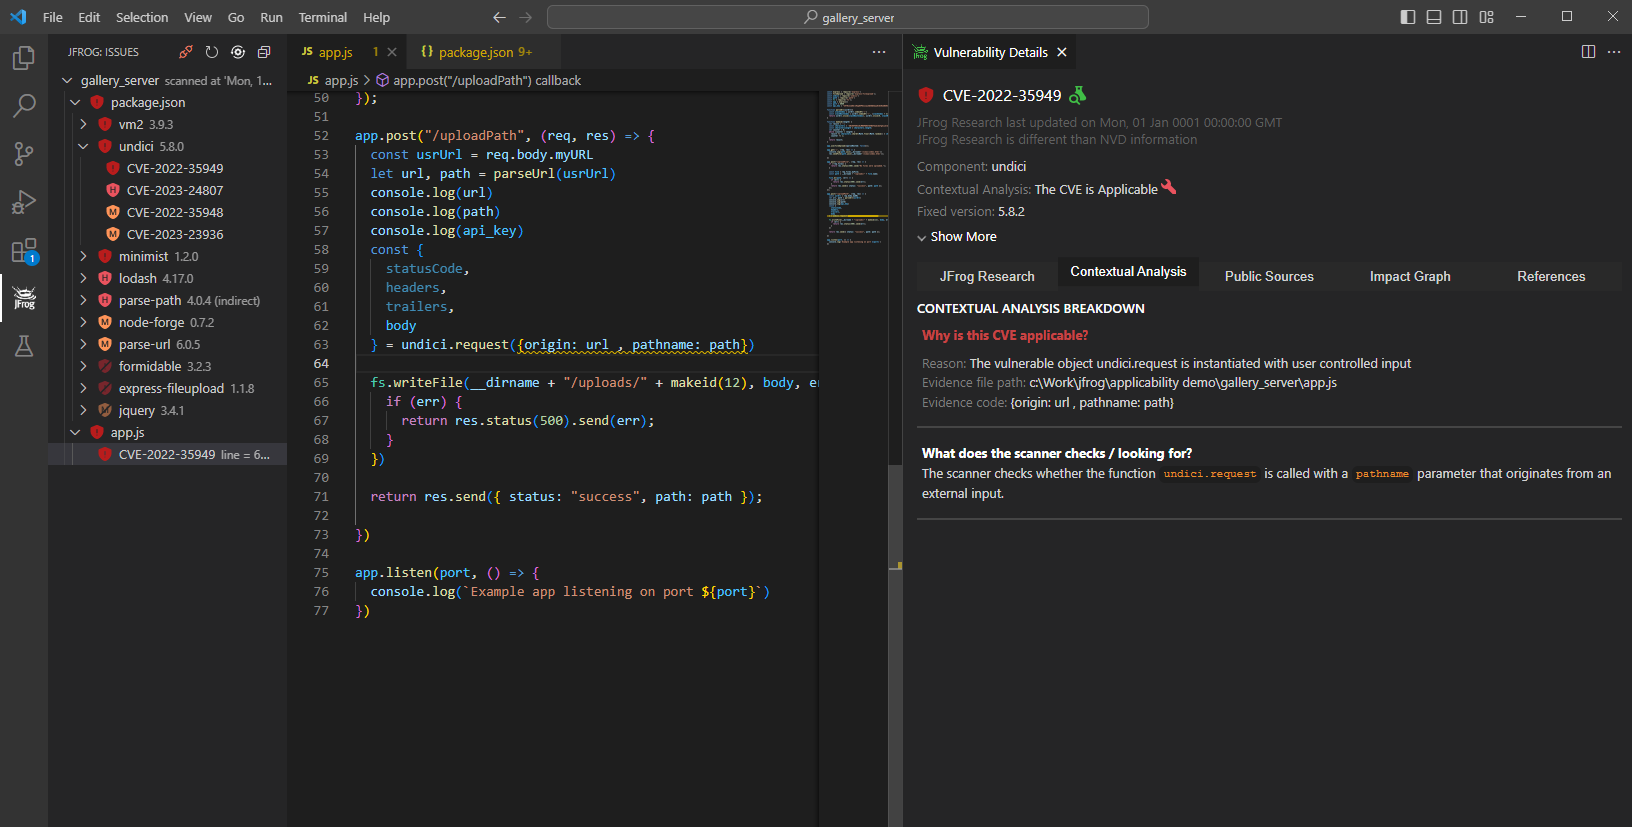Viewport: 1632px width, 827px height.
Task: Close the Vulnerability Details tab
Action: 1062,52
